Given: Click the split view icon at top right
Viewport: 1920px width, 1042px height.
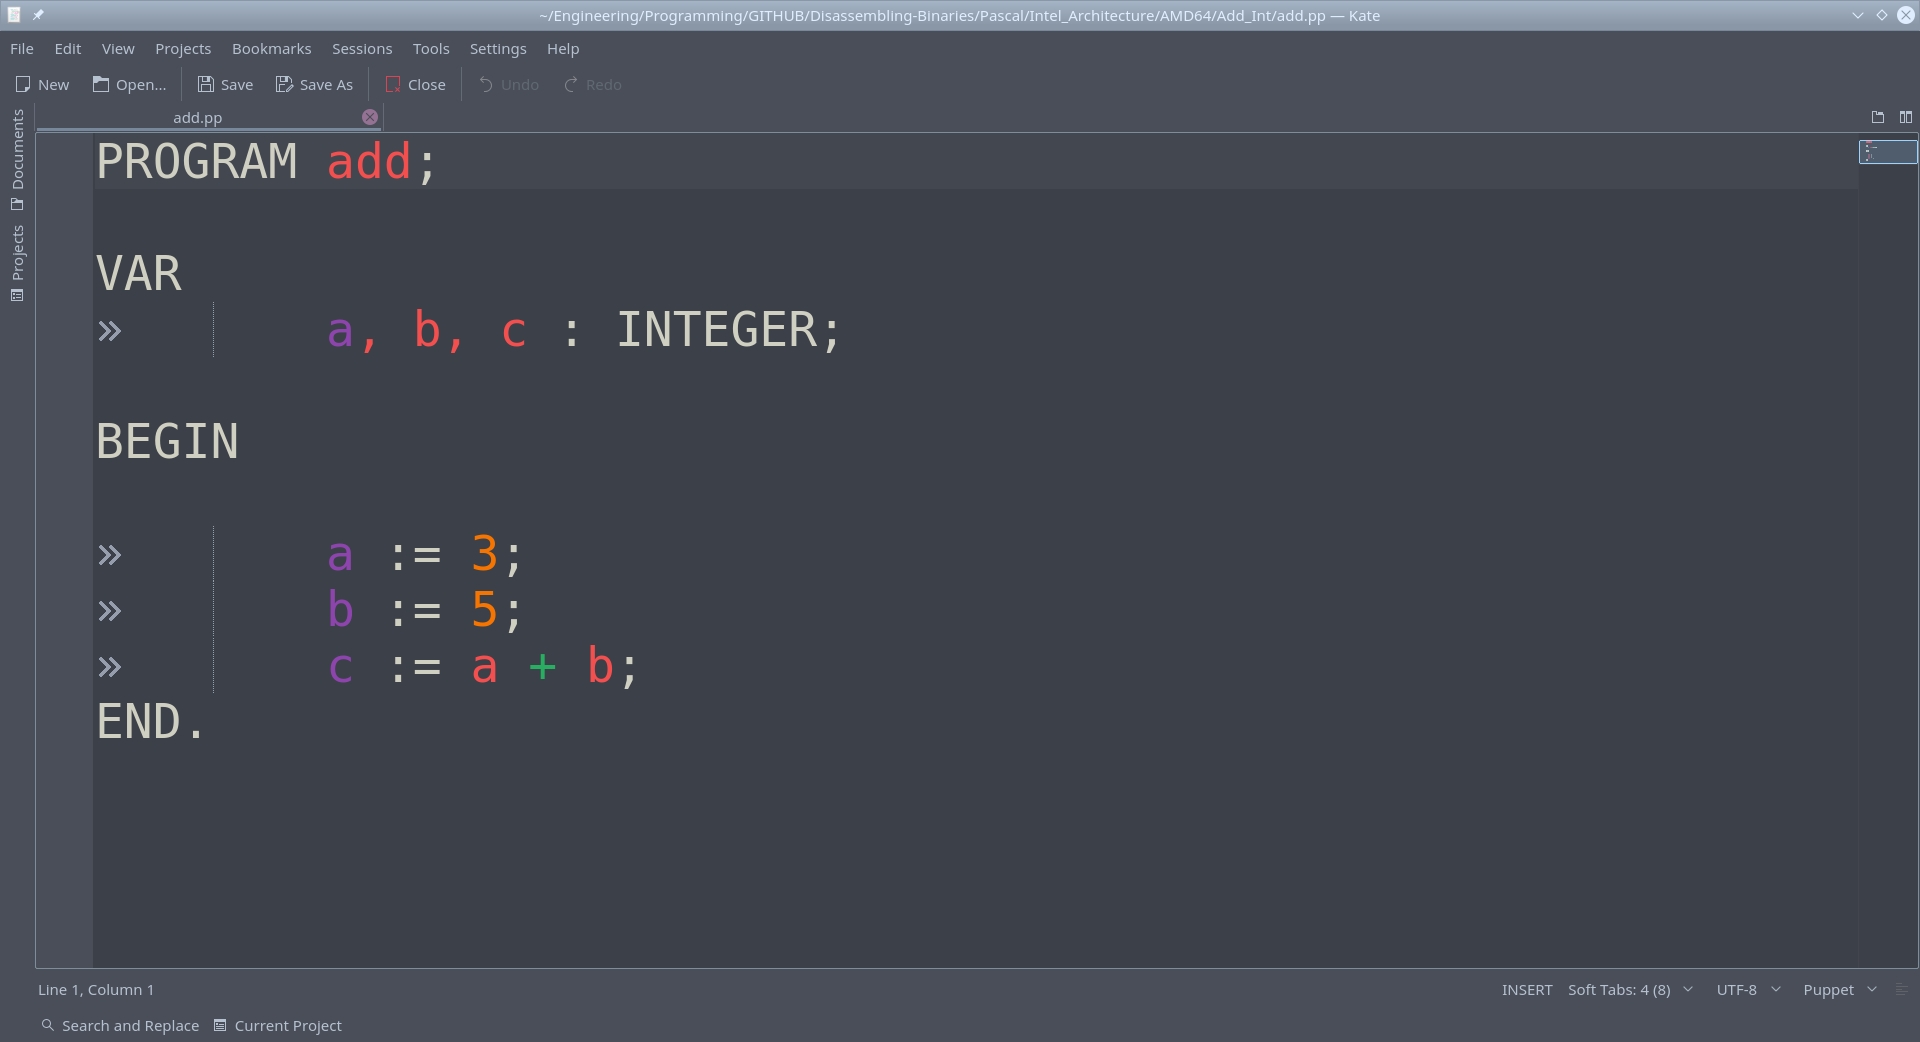Looking at the screenshot, I should pyautogui.click(x=1906, y=117).
